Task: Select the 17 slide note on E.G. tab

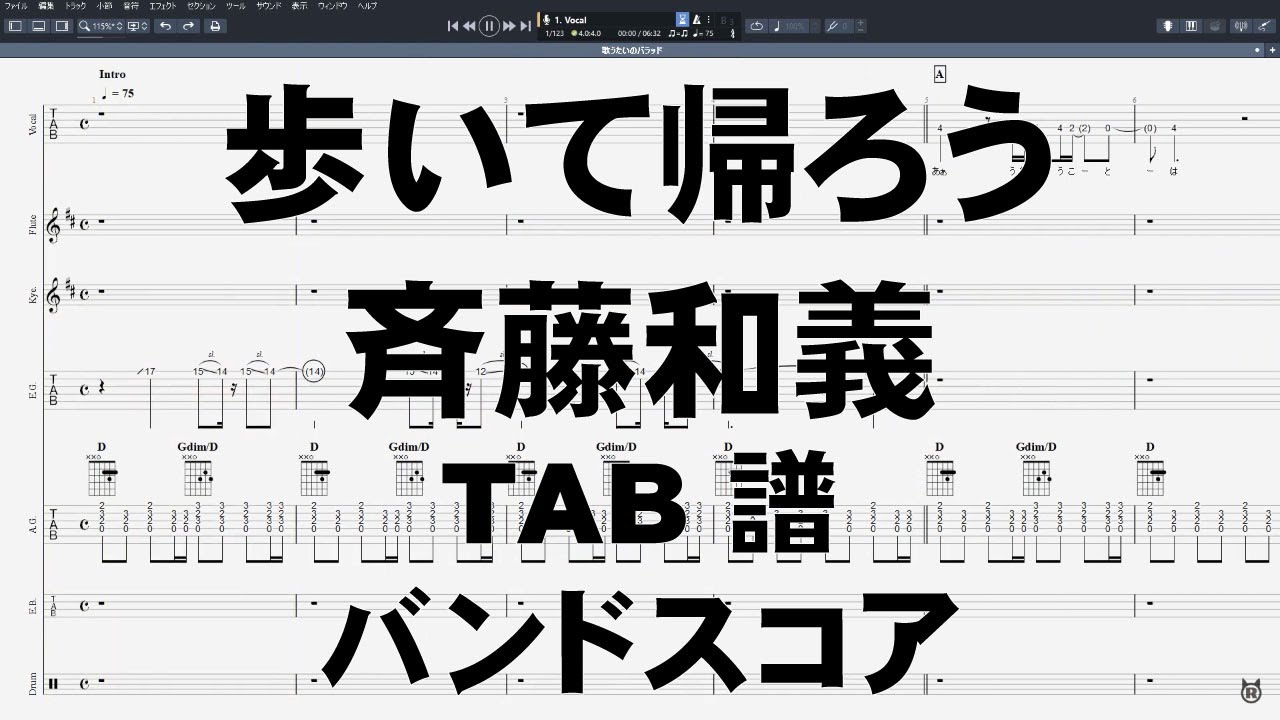Action: point(148,372)
